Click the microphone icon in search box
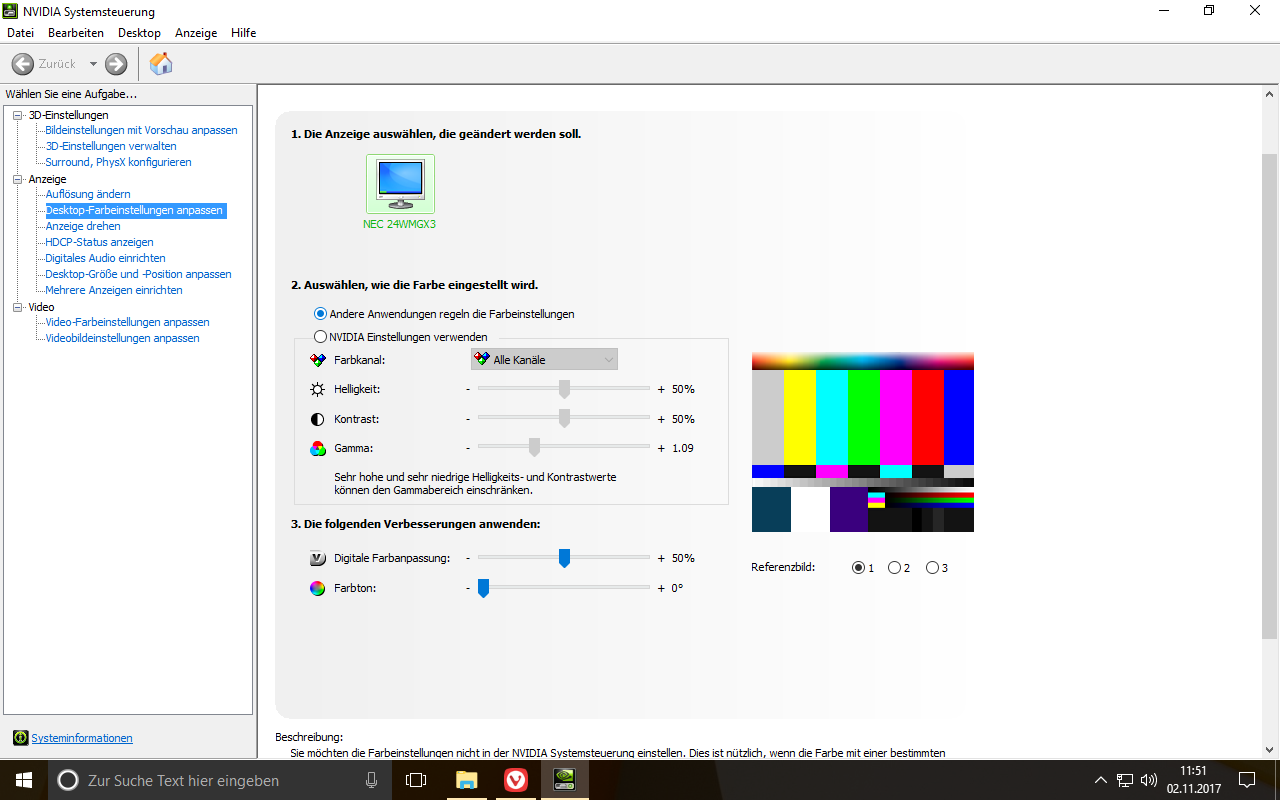Image resolution: width=1280 pixels, height=800 pixels. click(x=371, y=780)
